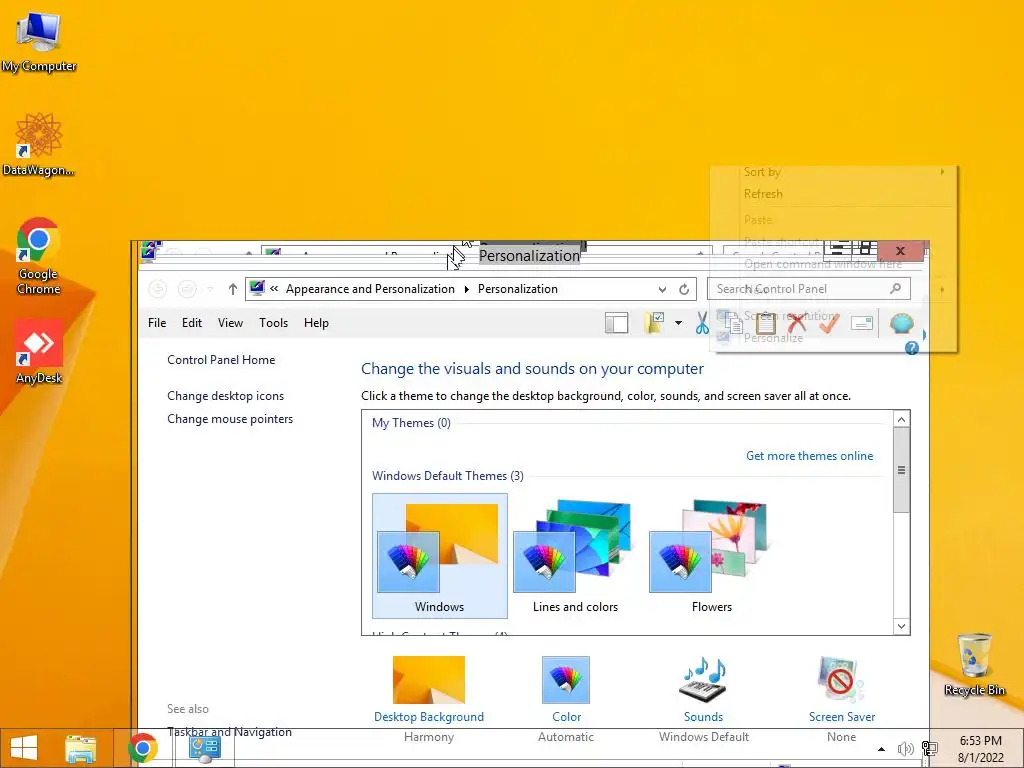Open the View menu
Screen dimensions: 1024x768
tap(231, 323)
